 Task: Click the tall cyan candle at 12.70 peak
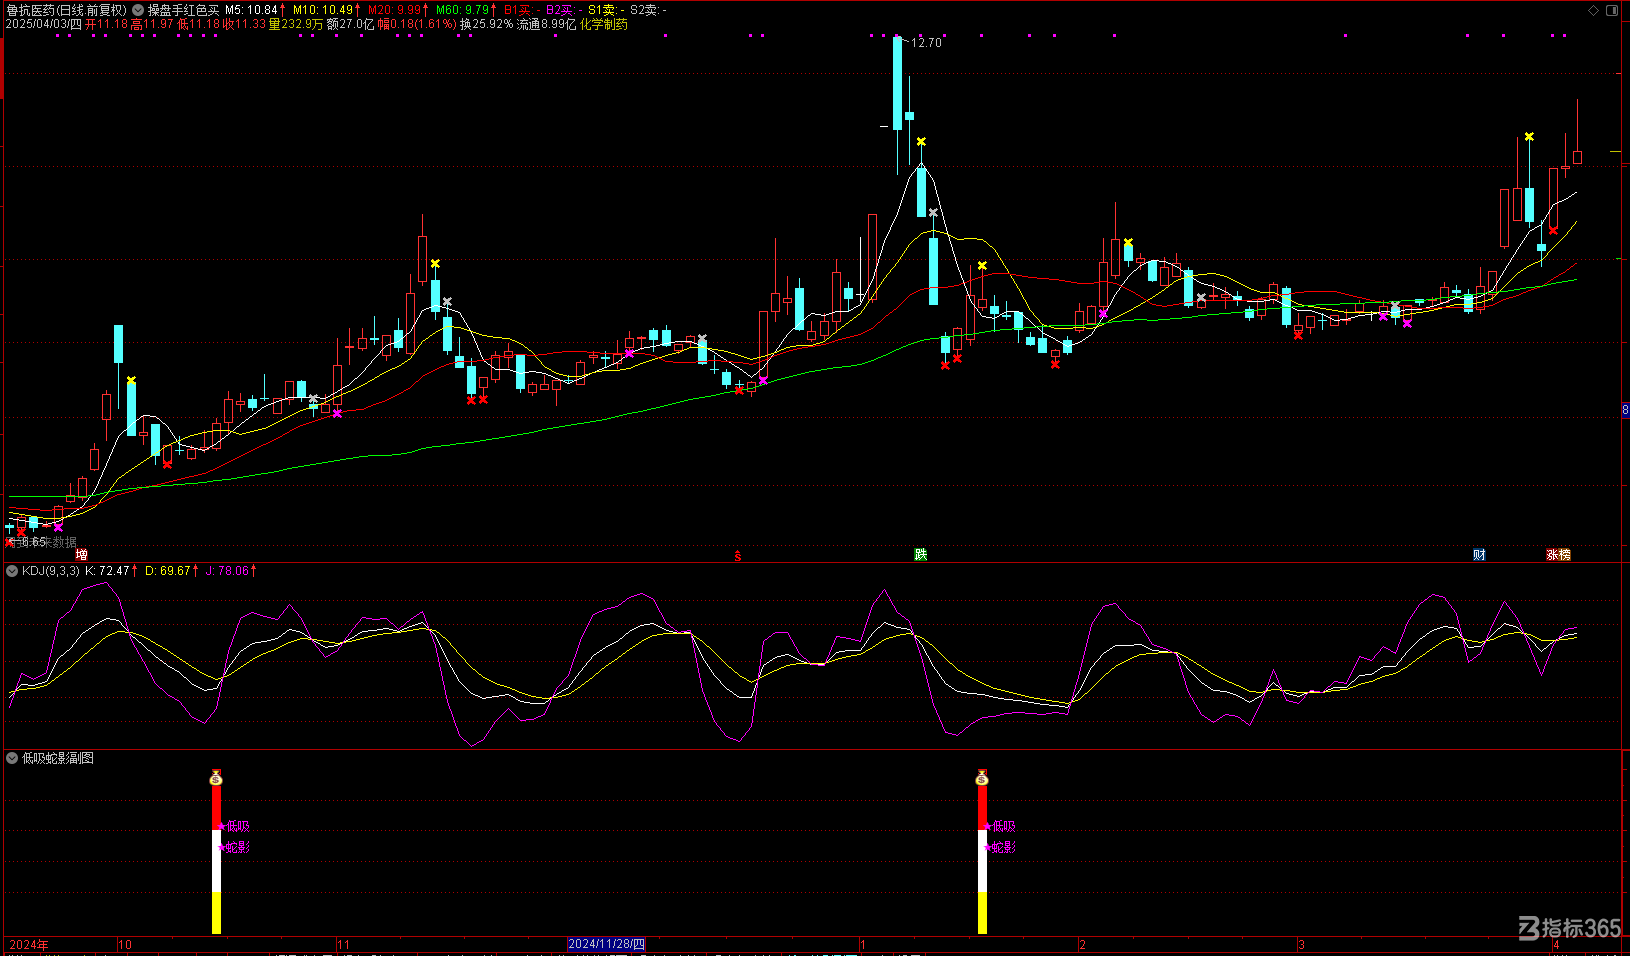tap(898, 83)
